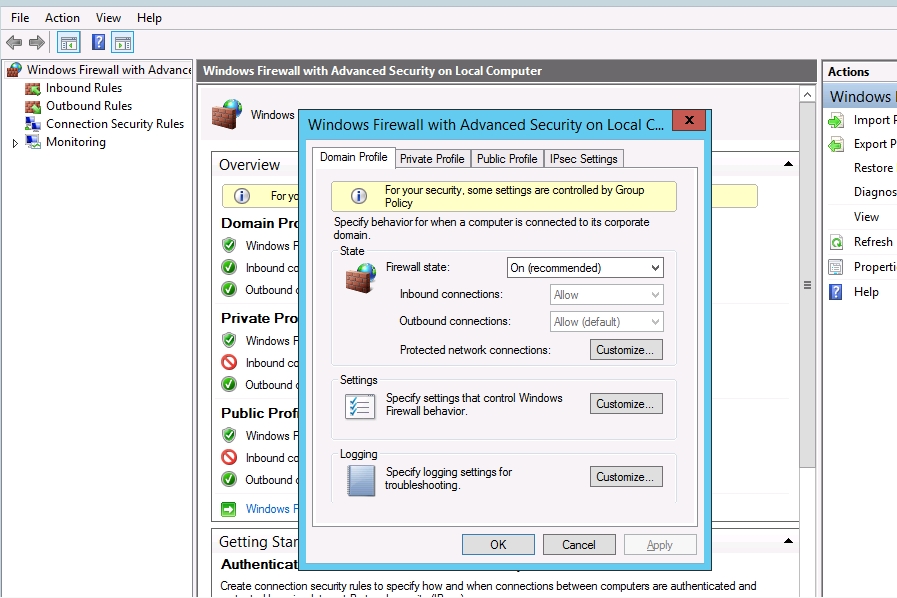Screen dimensions: 897x598
Task: Open the File menu
Action: [20, 18]
